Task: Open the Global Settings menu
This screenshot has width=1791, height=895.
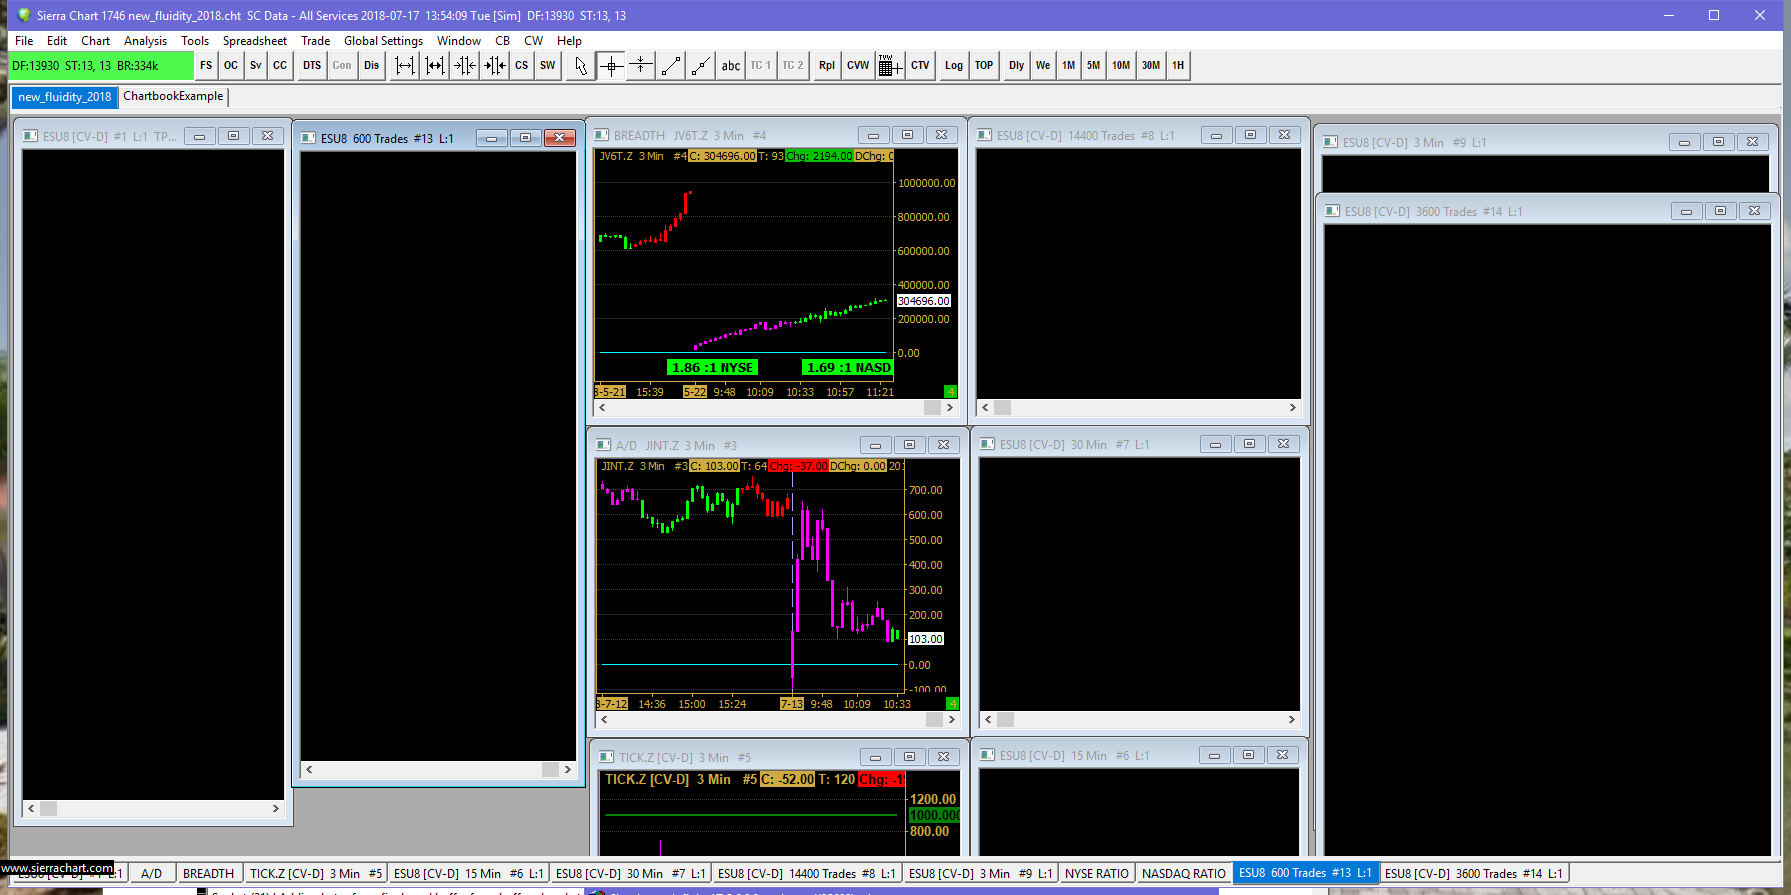Action: (383, 41)
